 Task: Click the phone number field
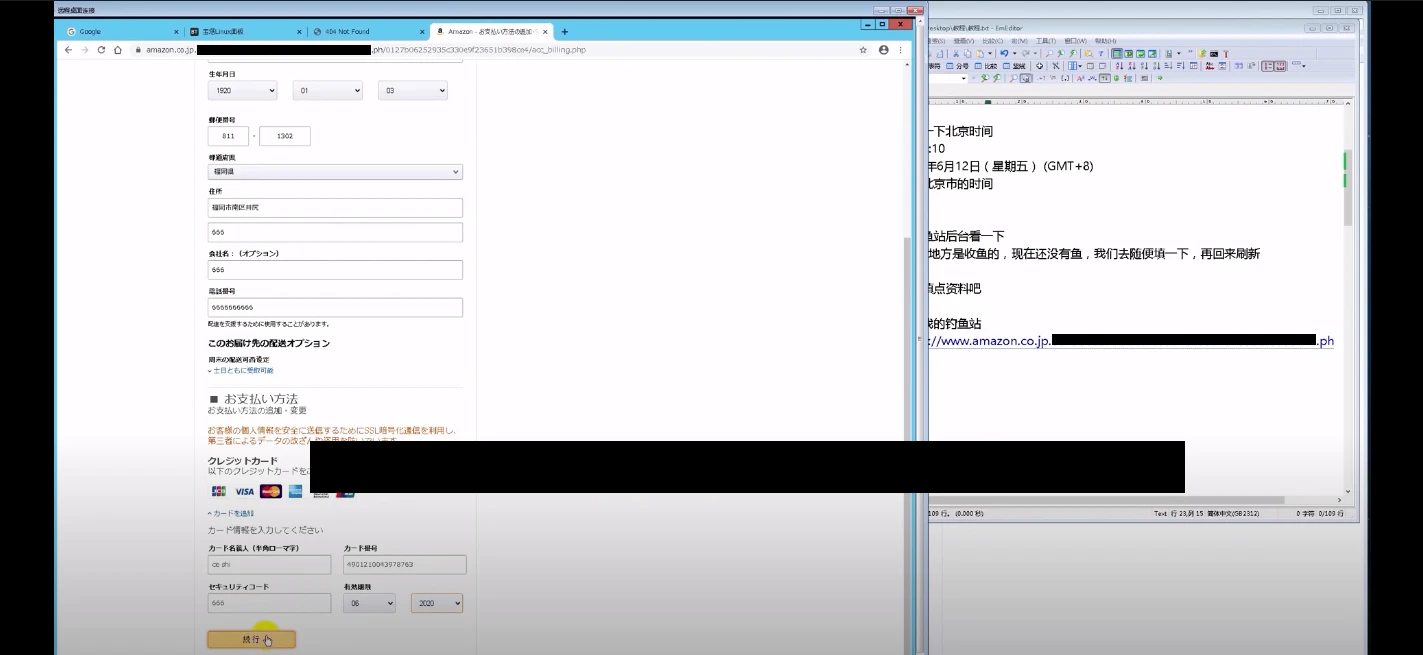335,307
